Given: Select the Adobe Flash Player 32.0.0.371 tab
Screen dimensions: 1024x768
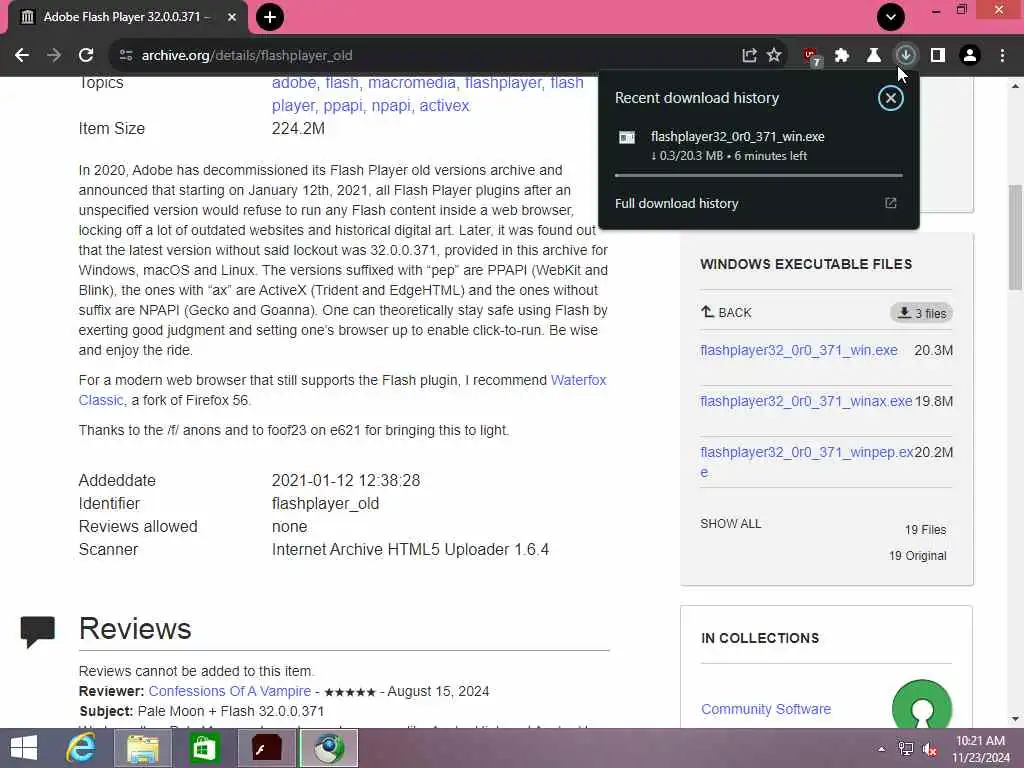Looking at the screenshot, I should point(128,17).
